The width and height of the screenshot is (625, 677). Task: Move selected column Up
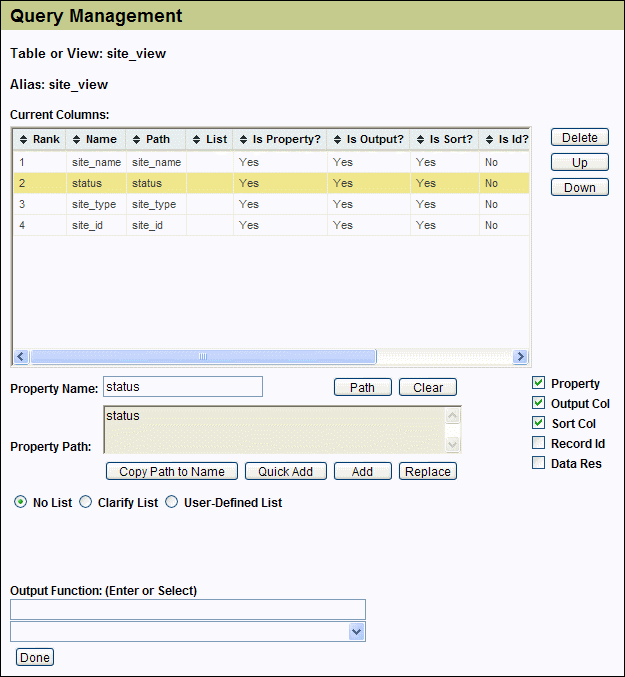(580, 162)
